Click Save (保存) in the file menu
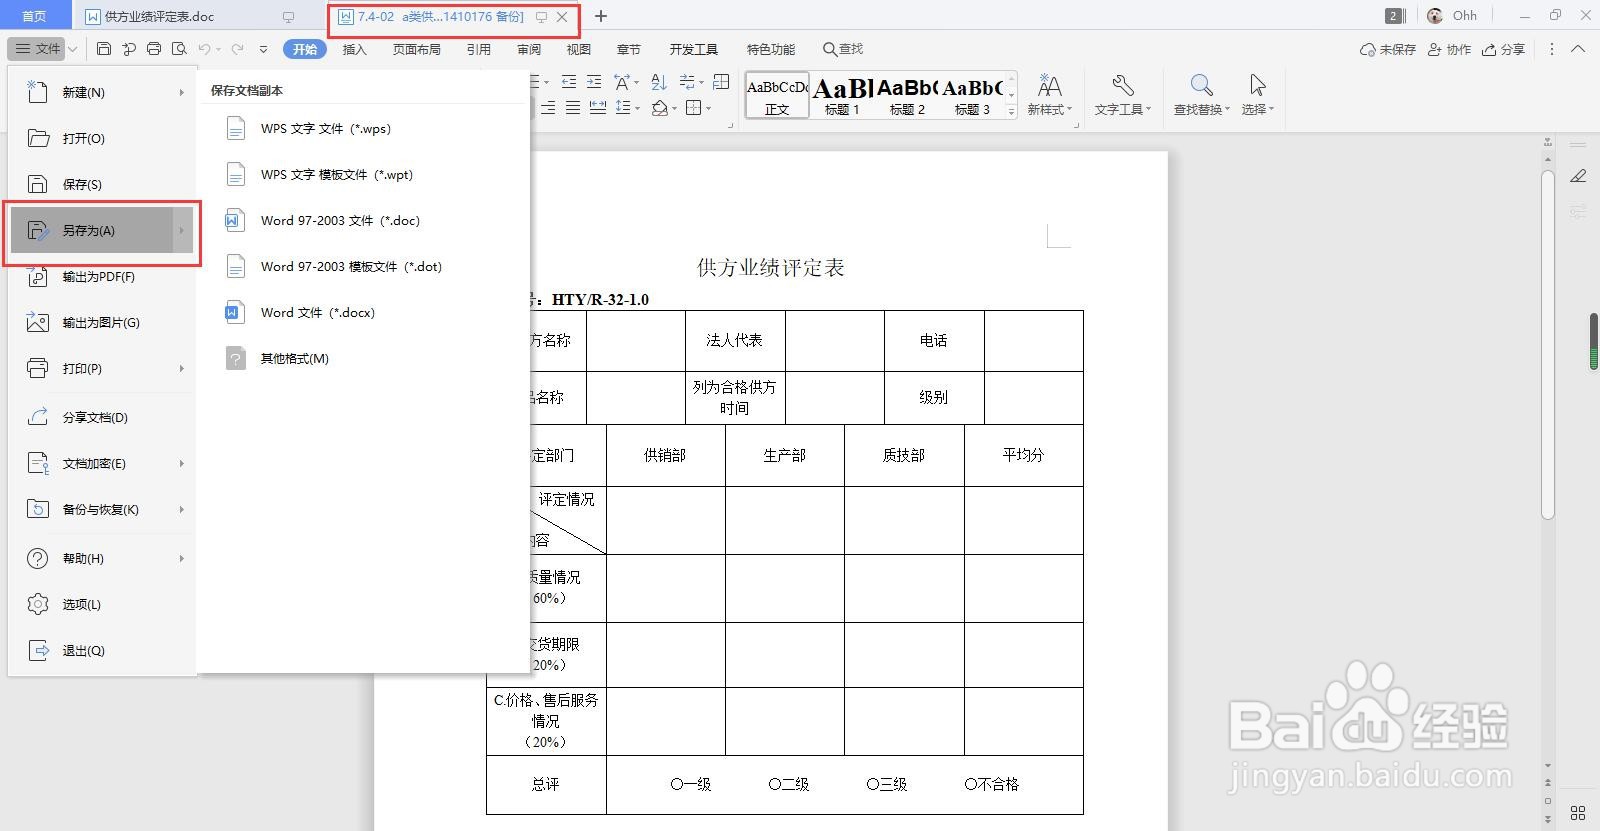1600x831 pixels. 102,185
